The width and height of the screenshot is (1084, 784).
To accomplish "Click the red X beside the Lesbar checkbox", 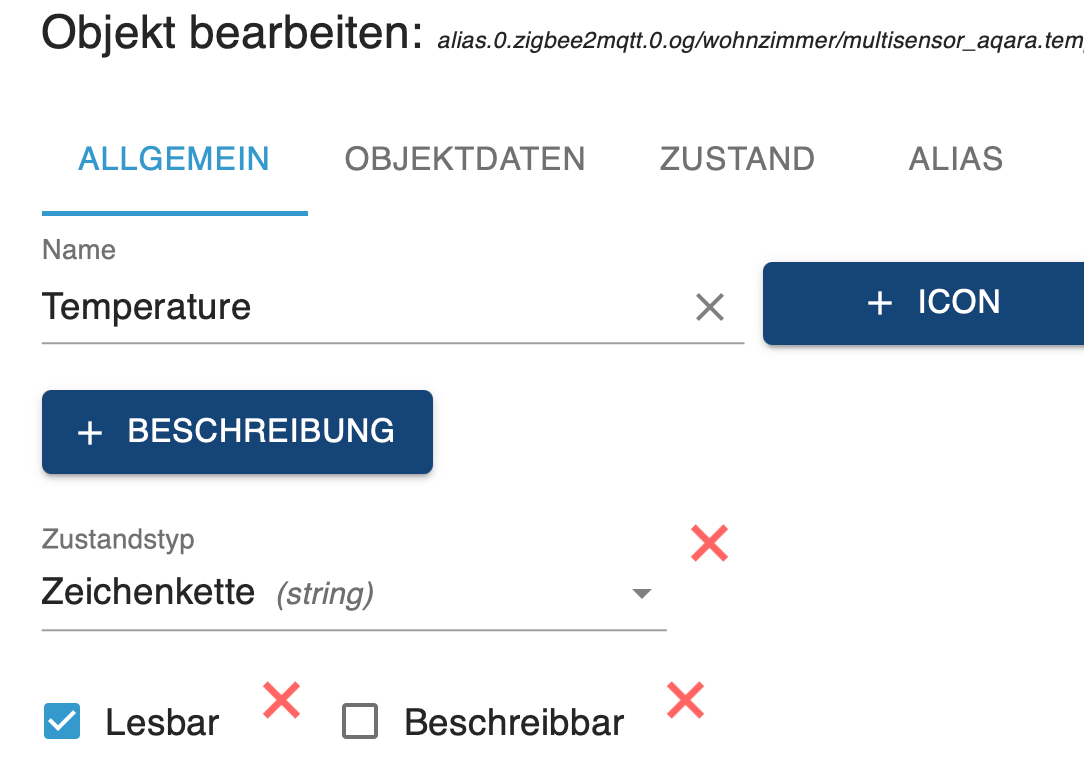I will (x=281, y=701).
